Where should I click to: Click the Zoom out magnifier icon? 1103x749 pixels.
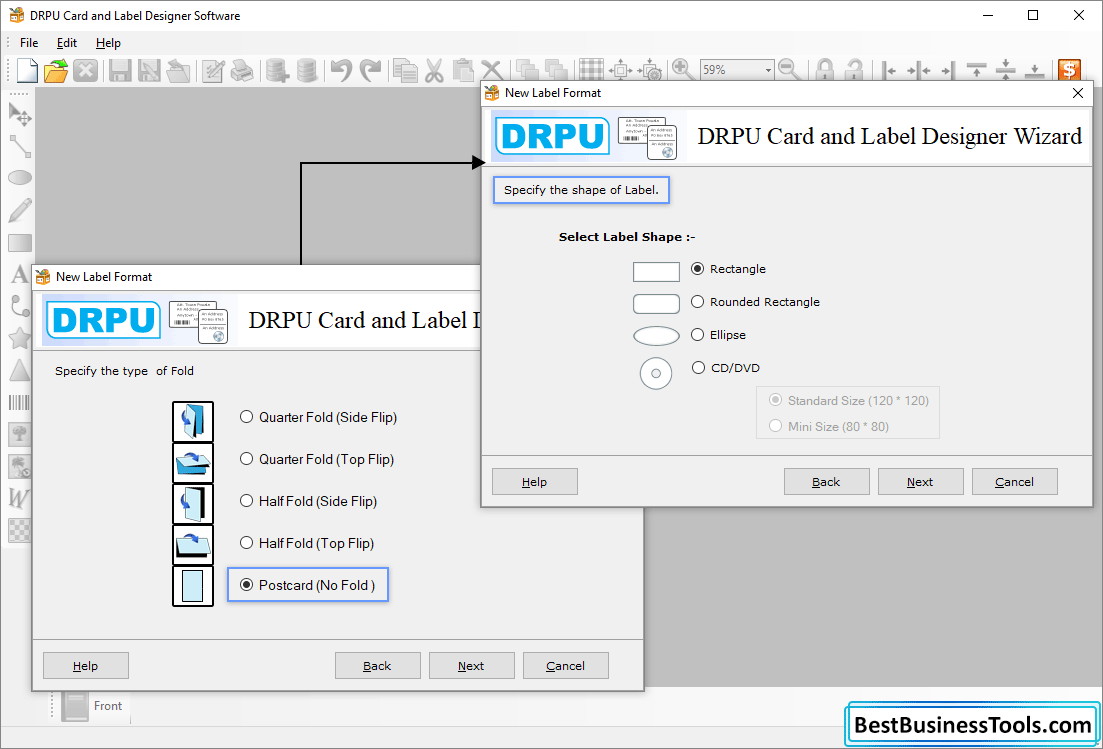click(789, 70)
